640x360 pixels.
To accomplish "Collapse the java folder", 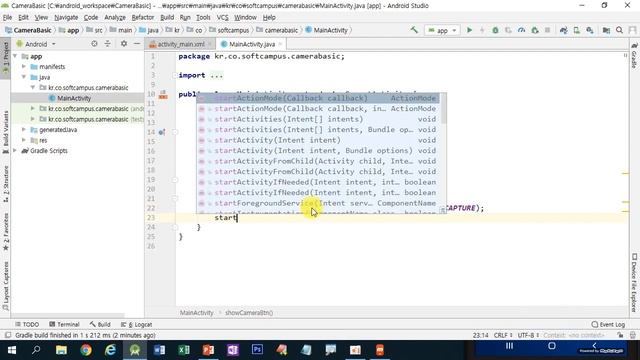I will (x=24, y=77).
